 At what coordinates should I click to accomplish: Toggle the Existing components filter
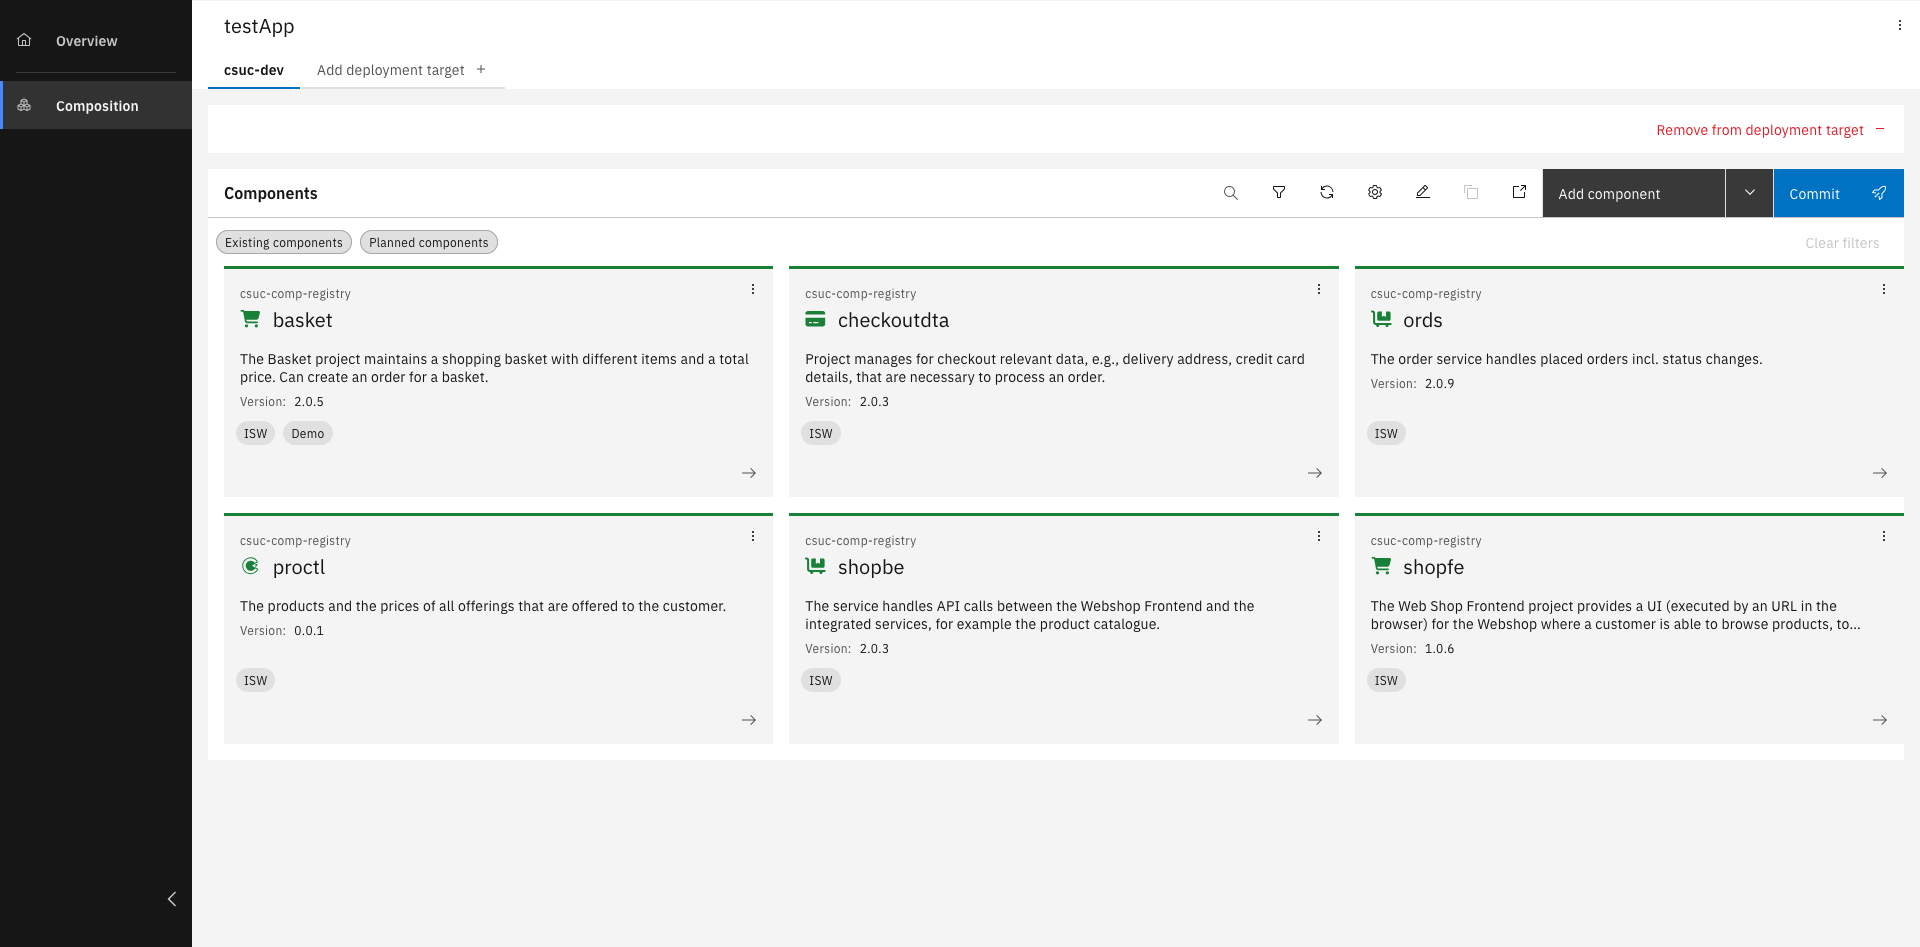tap(283, 242)
